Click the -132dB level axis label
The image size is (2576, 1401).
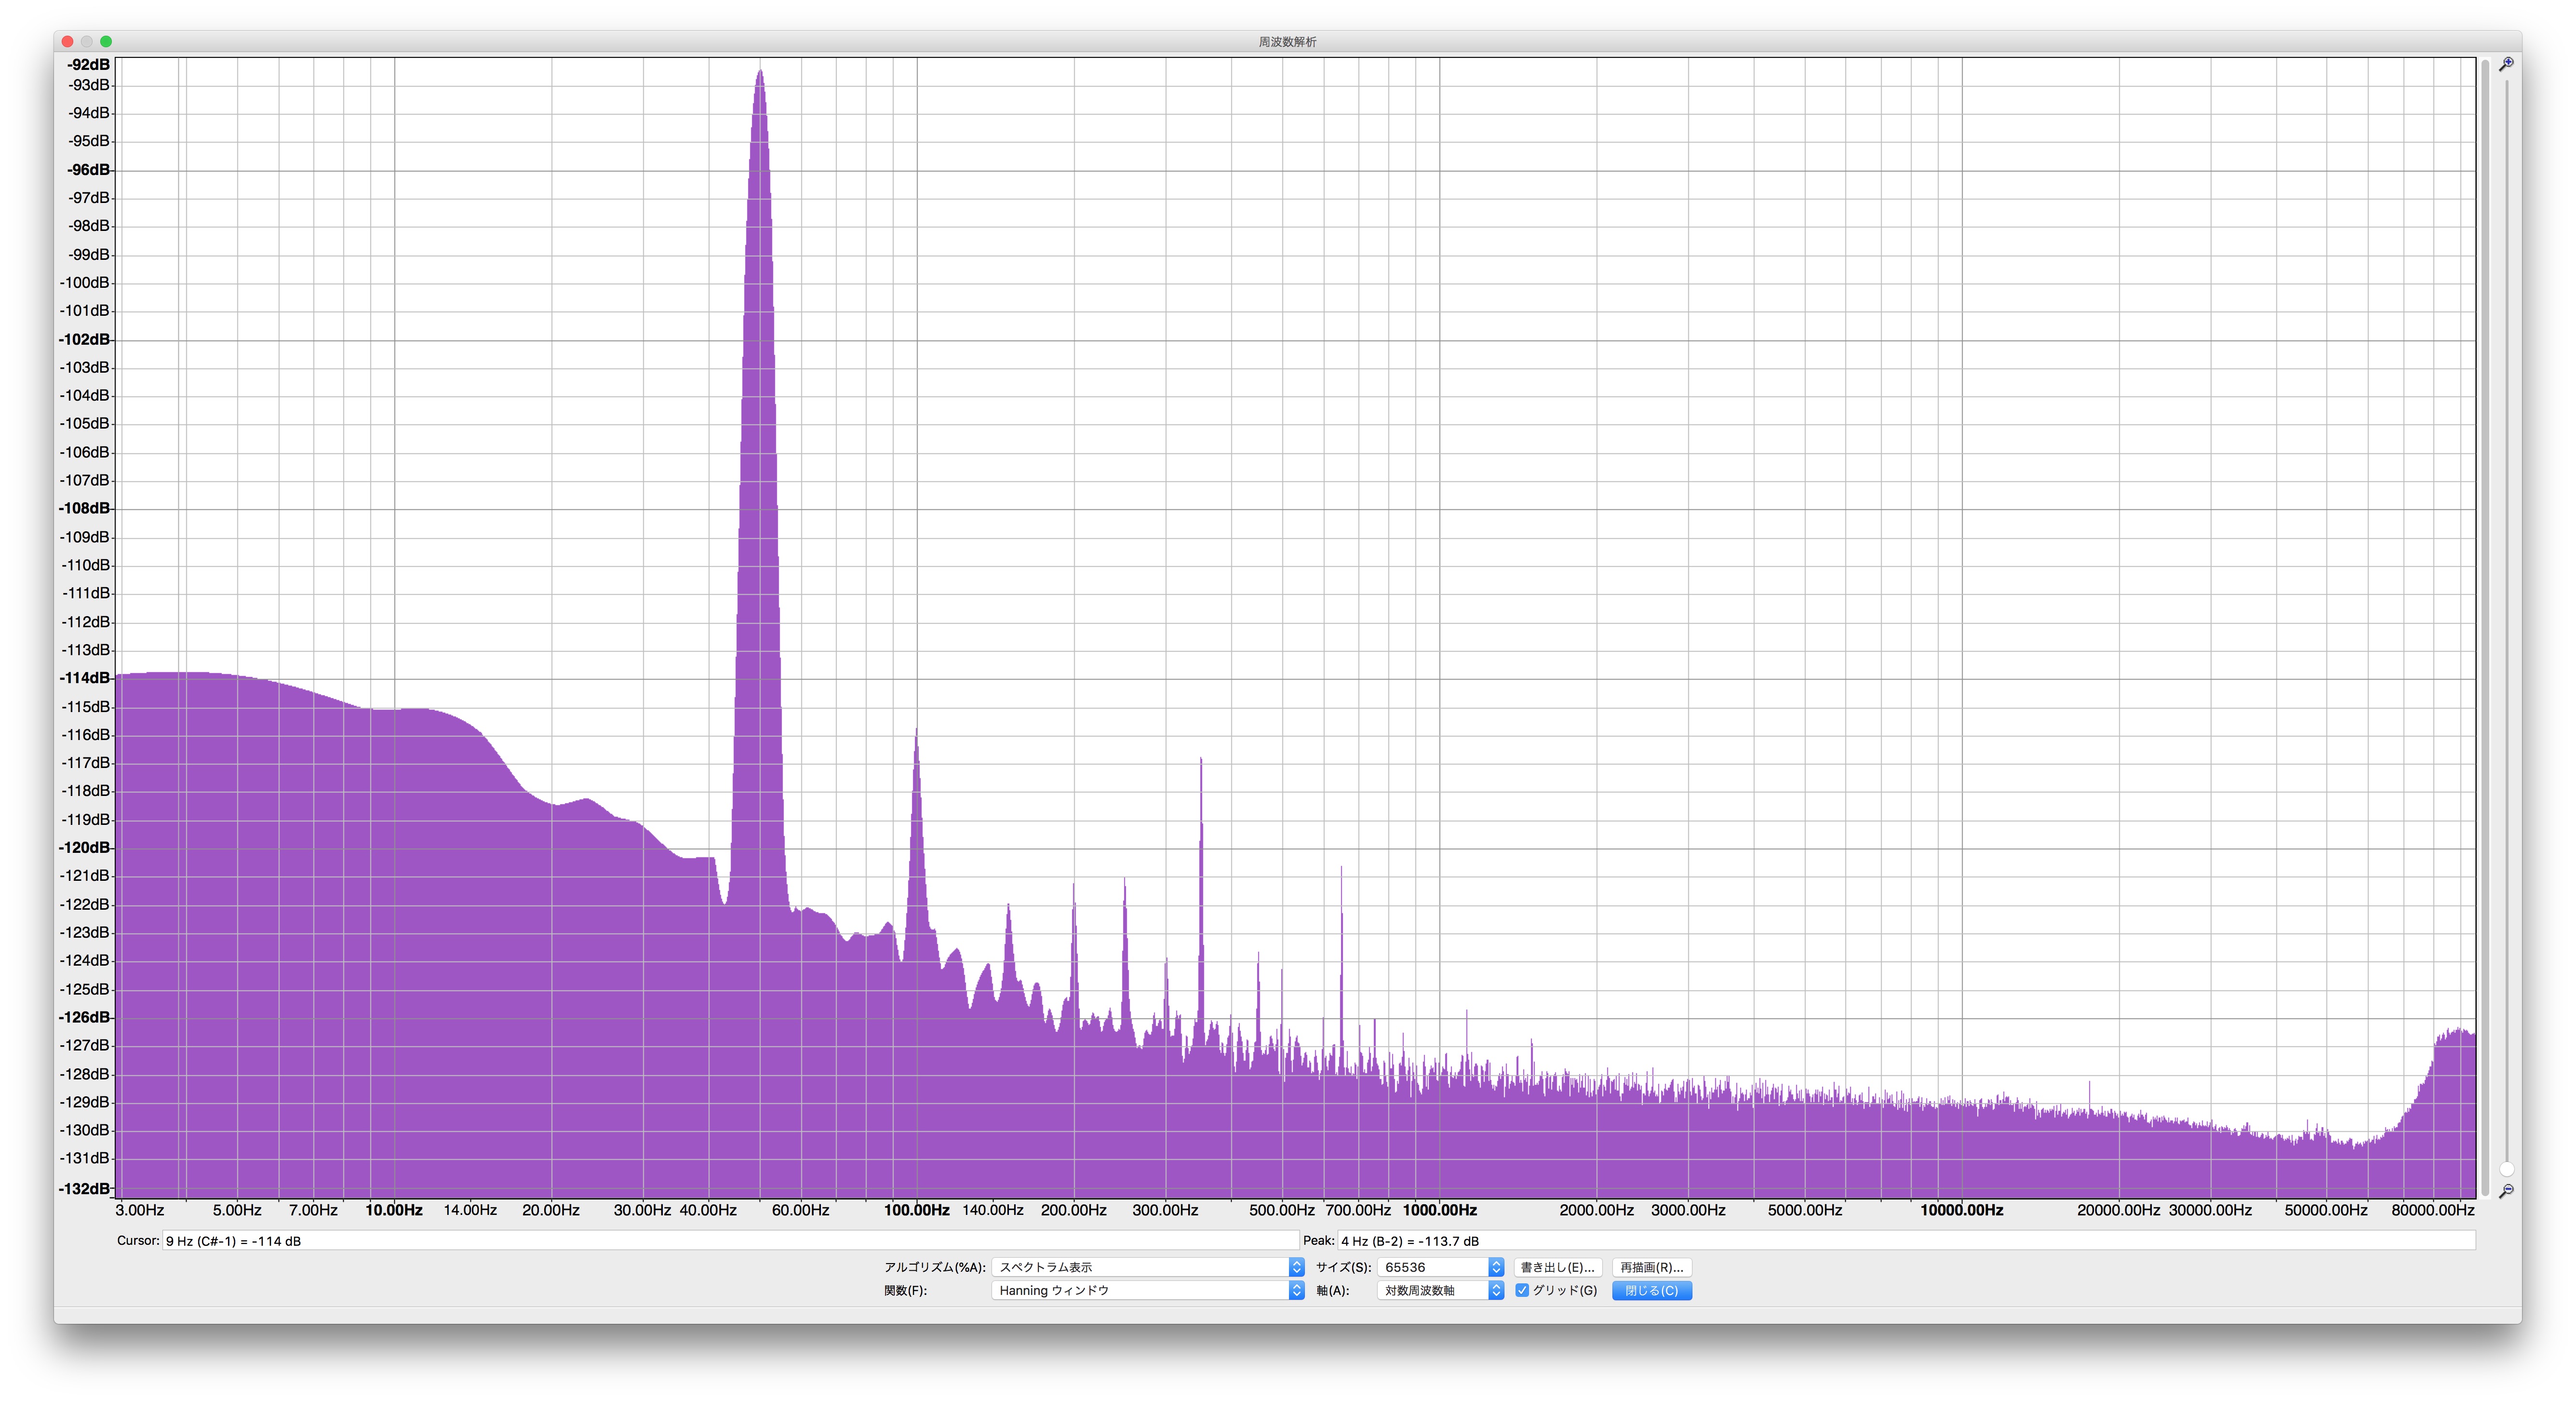pos(85,1188)
